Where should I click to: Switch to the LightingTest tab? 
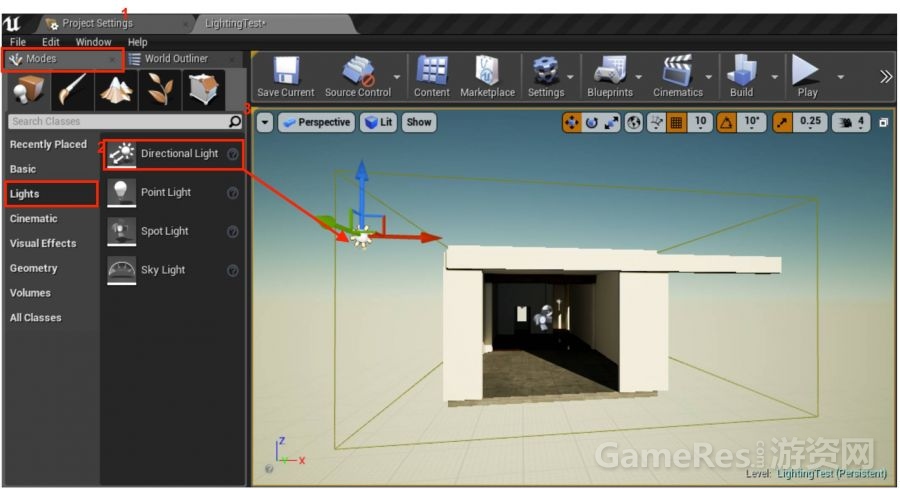tap(273, 24)
